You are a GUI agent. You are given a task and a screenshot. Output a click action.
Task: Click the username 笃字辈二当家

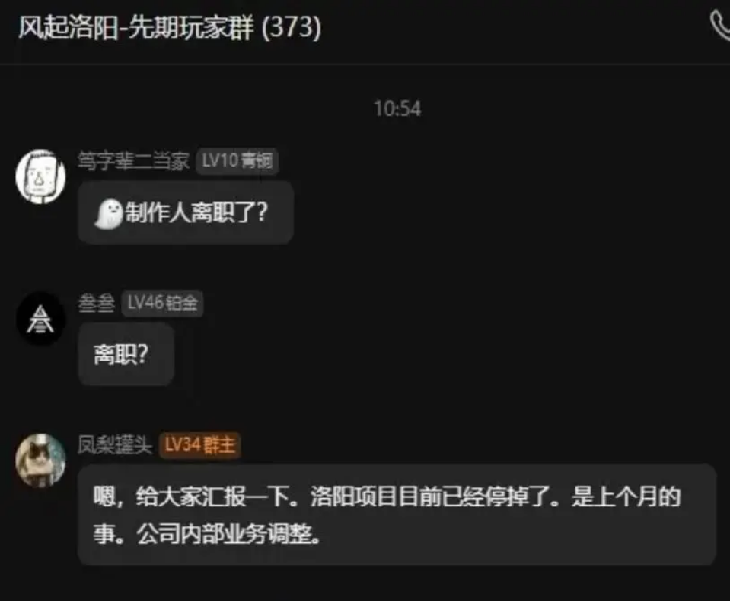tap(134, 161)
